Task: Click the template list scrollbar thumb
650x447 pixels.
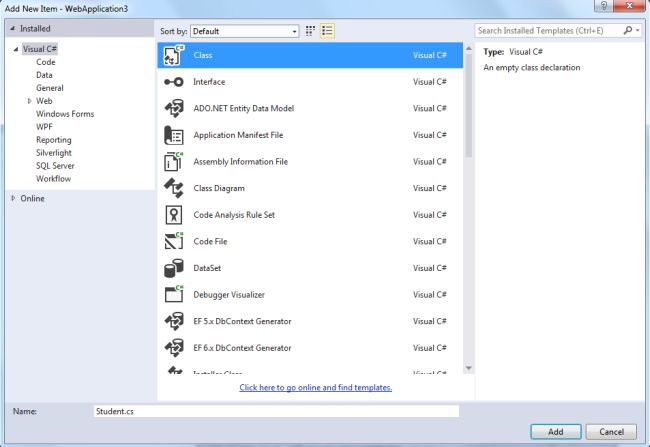Action: click(468, 105)
